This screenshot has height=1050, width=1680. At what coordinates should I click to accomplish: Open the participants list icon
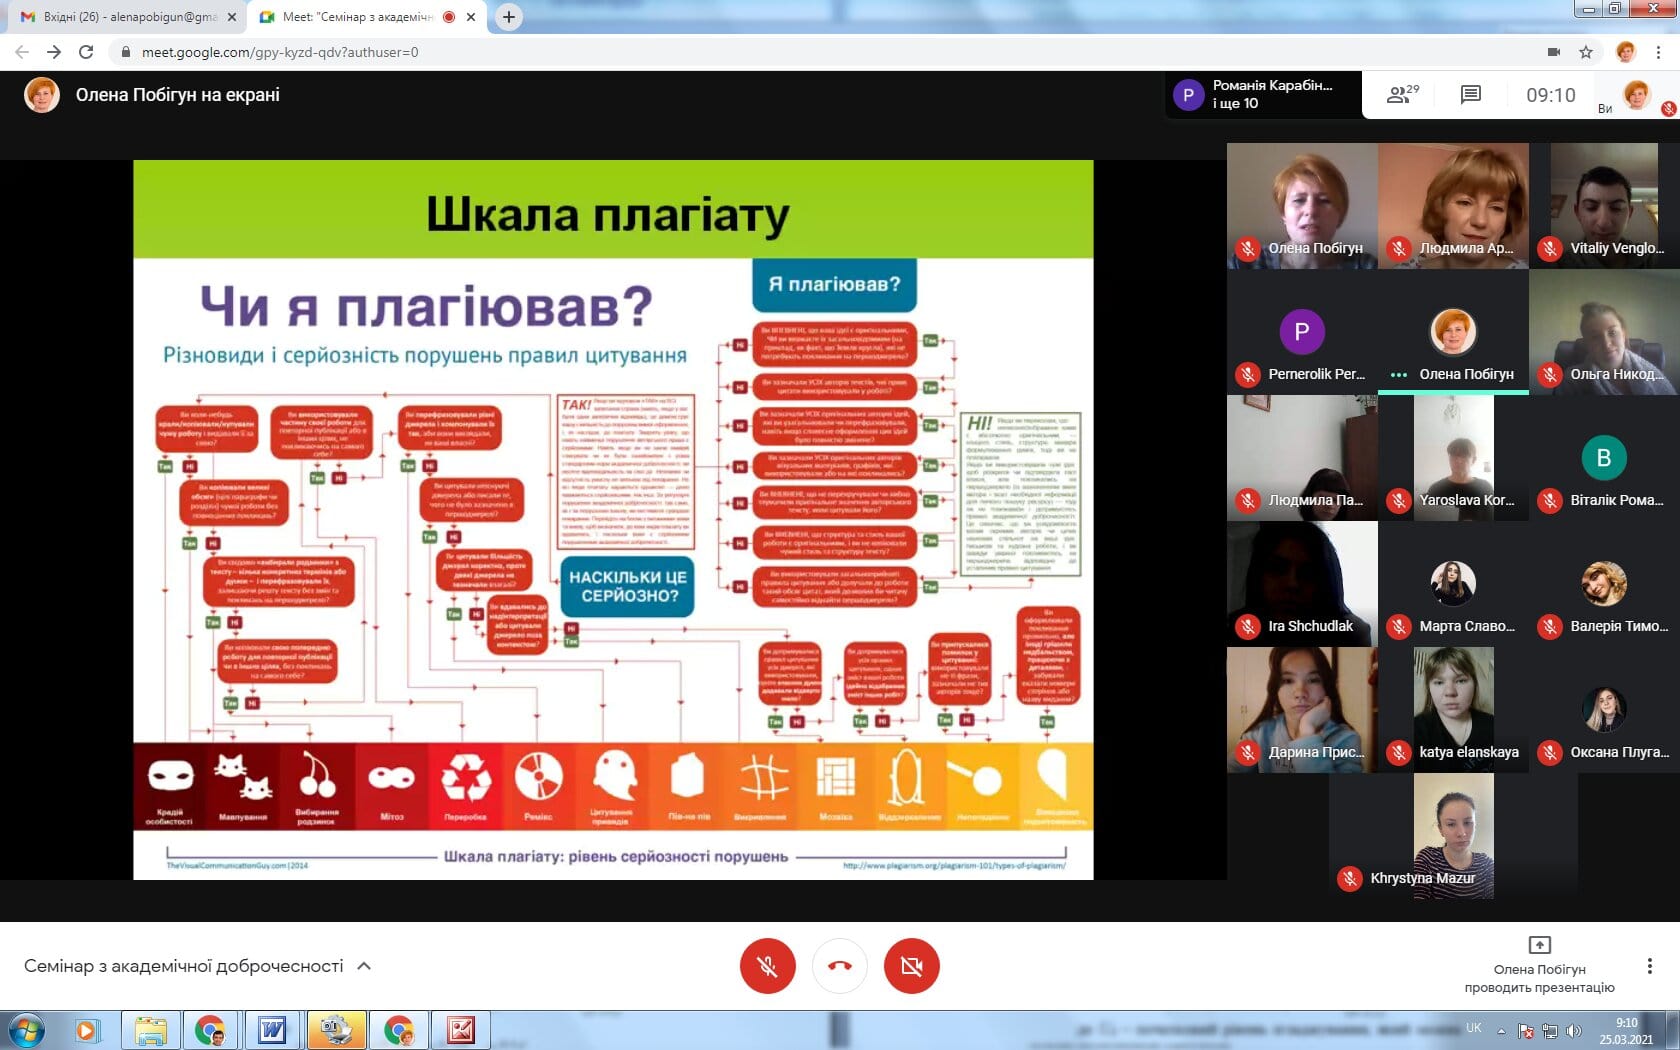(1402, 95)
